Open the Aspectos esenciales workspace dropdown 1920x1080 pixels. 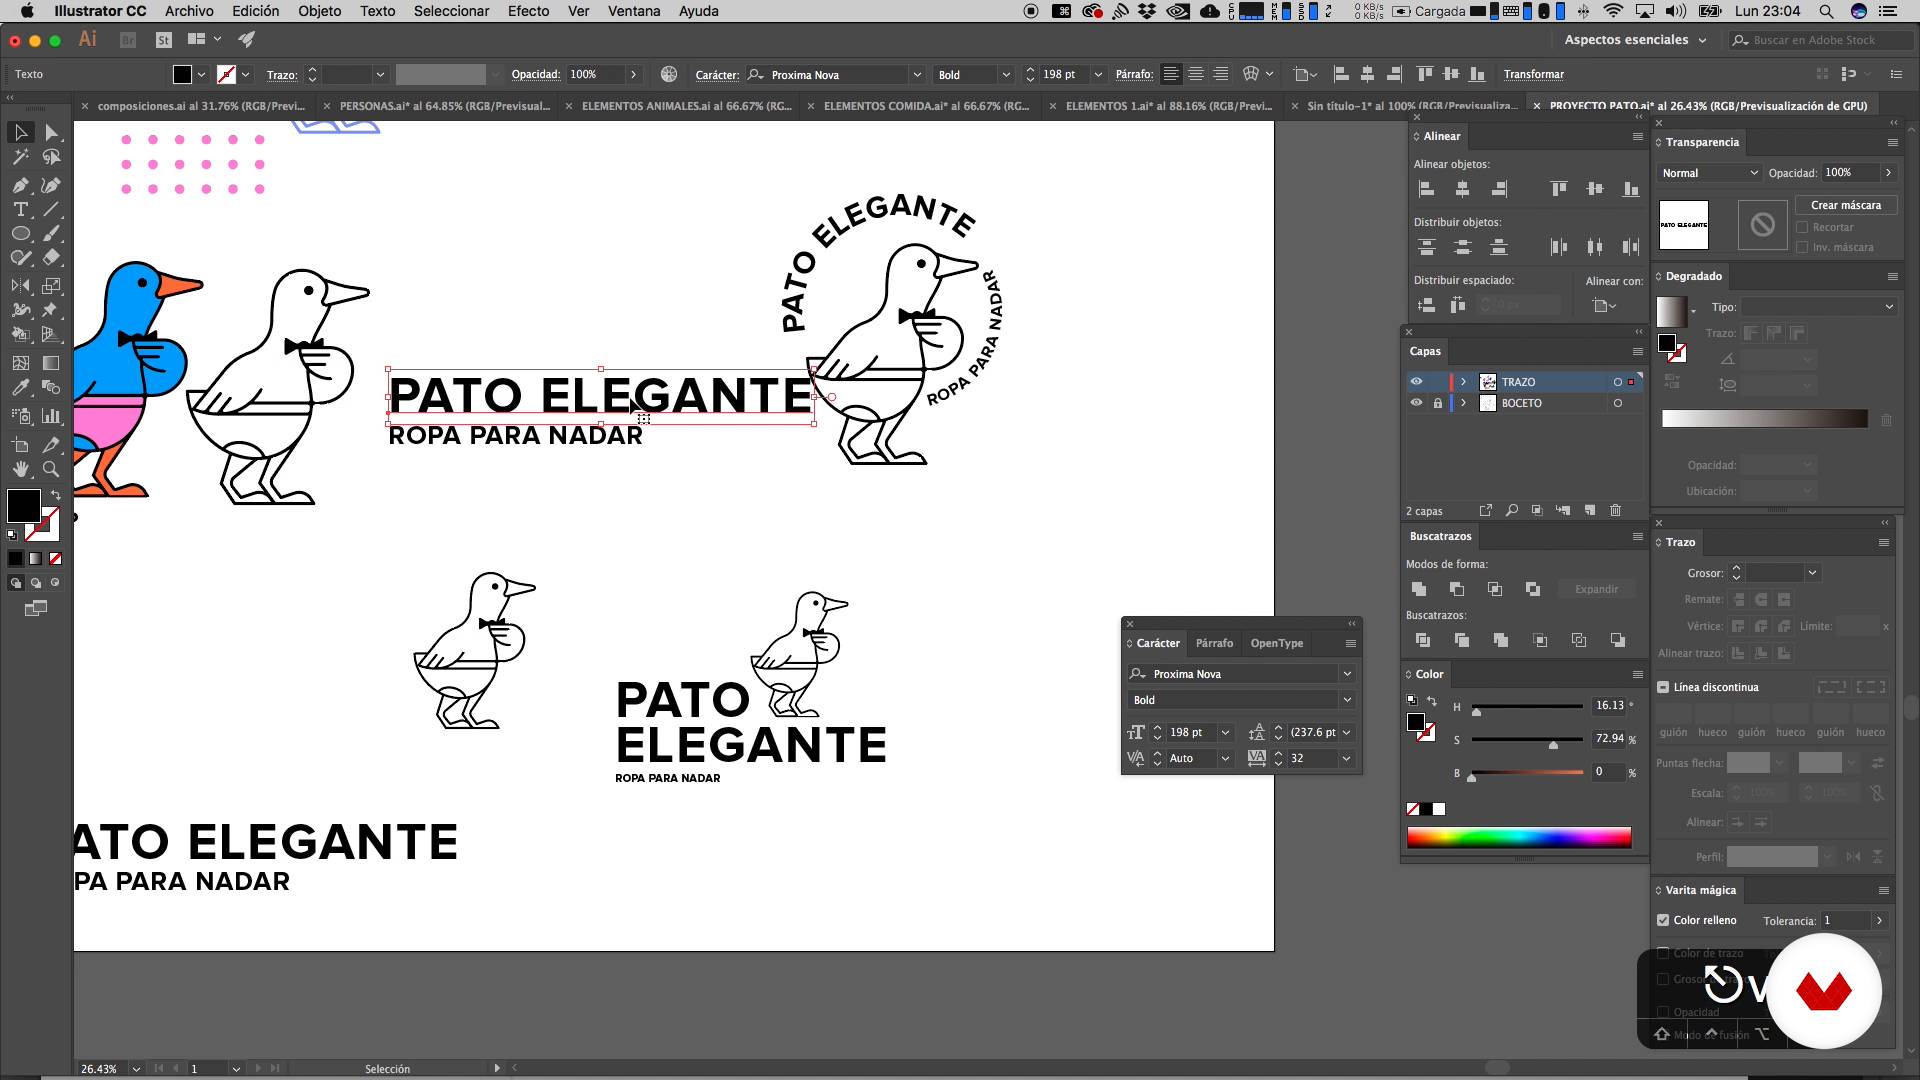click(1635, 40)
